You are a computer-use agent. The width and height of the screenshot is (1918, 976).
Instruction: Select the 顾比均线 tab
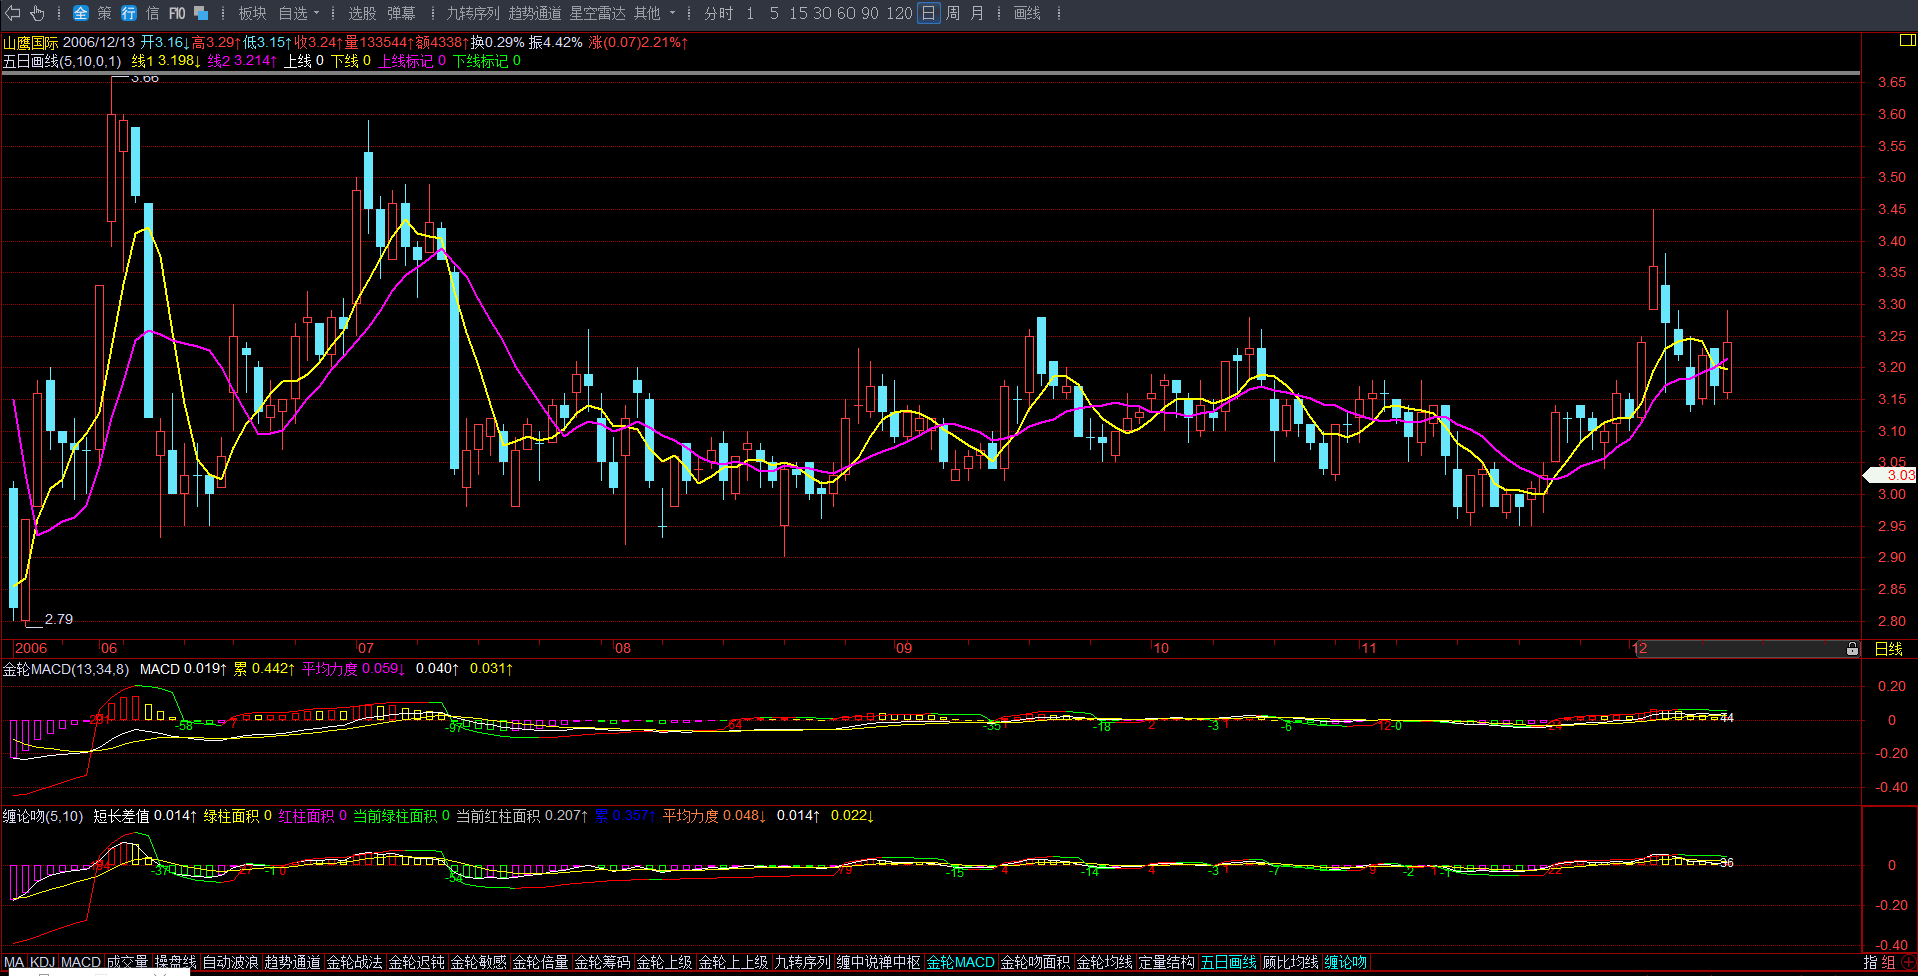pos(1291,962)
